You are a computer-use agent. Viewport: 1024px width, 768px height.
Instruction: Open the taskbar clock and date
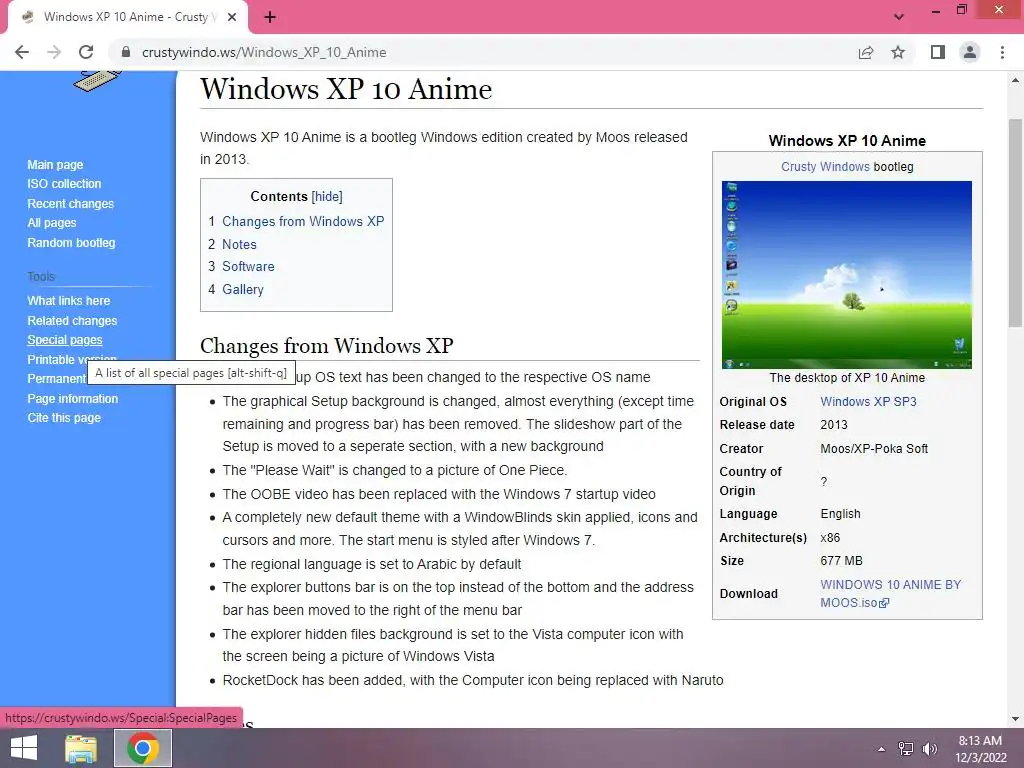pos(980,749)
